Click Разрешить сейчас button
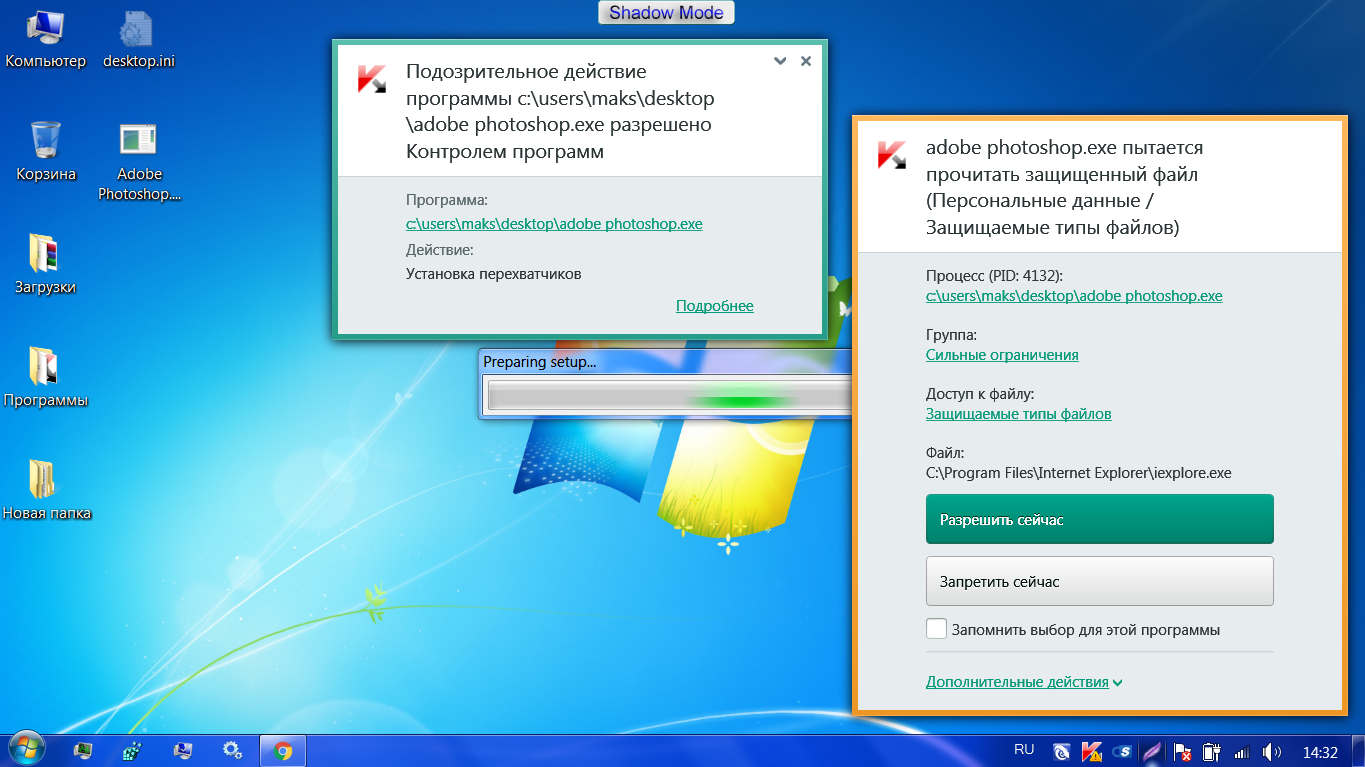Image resolution: width=1365 pixels, height=767 pixels. (1100, 519)
